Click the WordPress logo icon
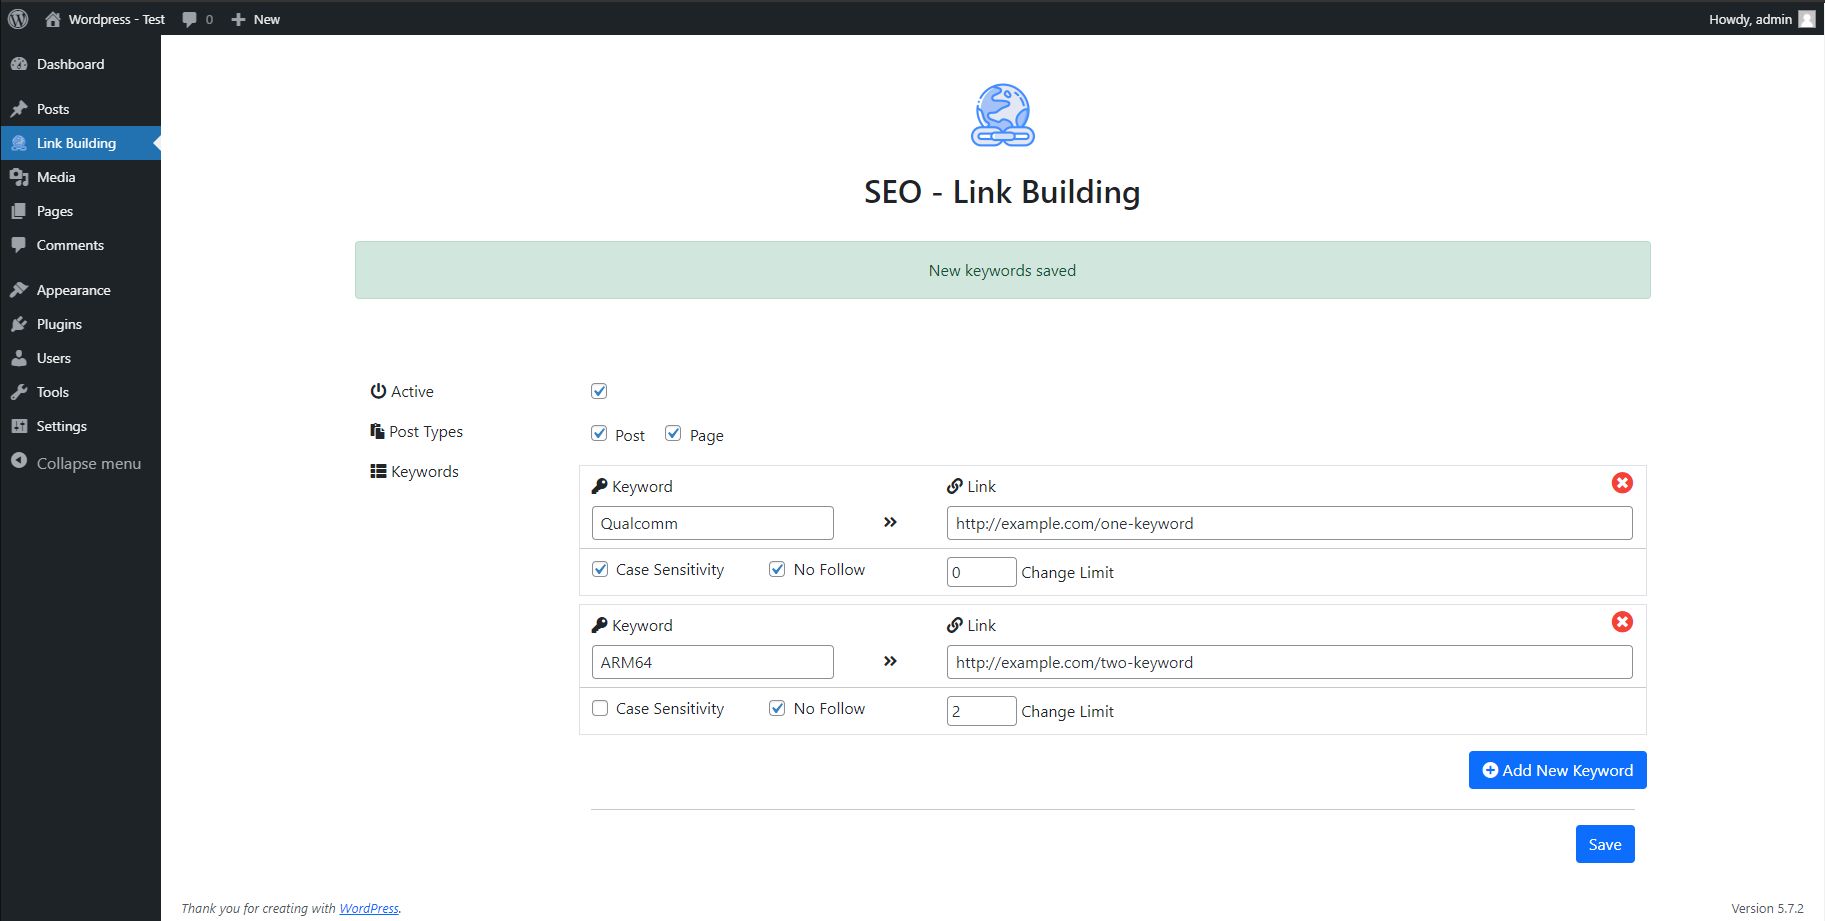1825x921 pixels. [18, 19]
